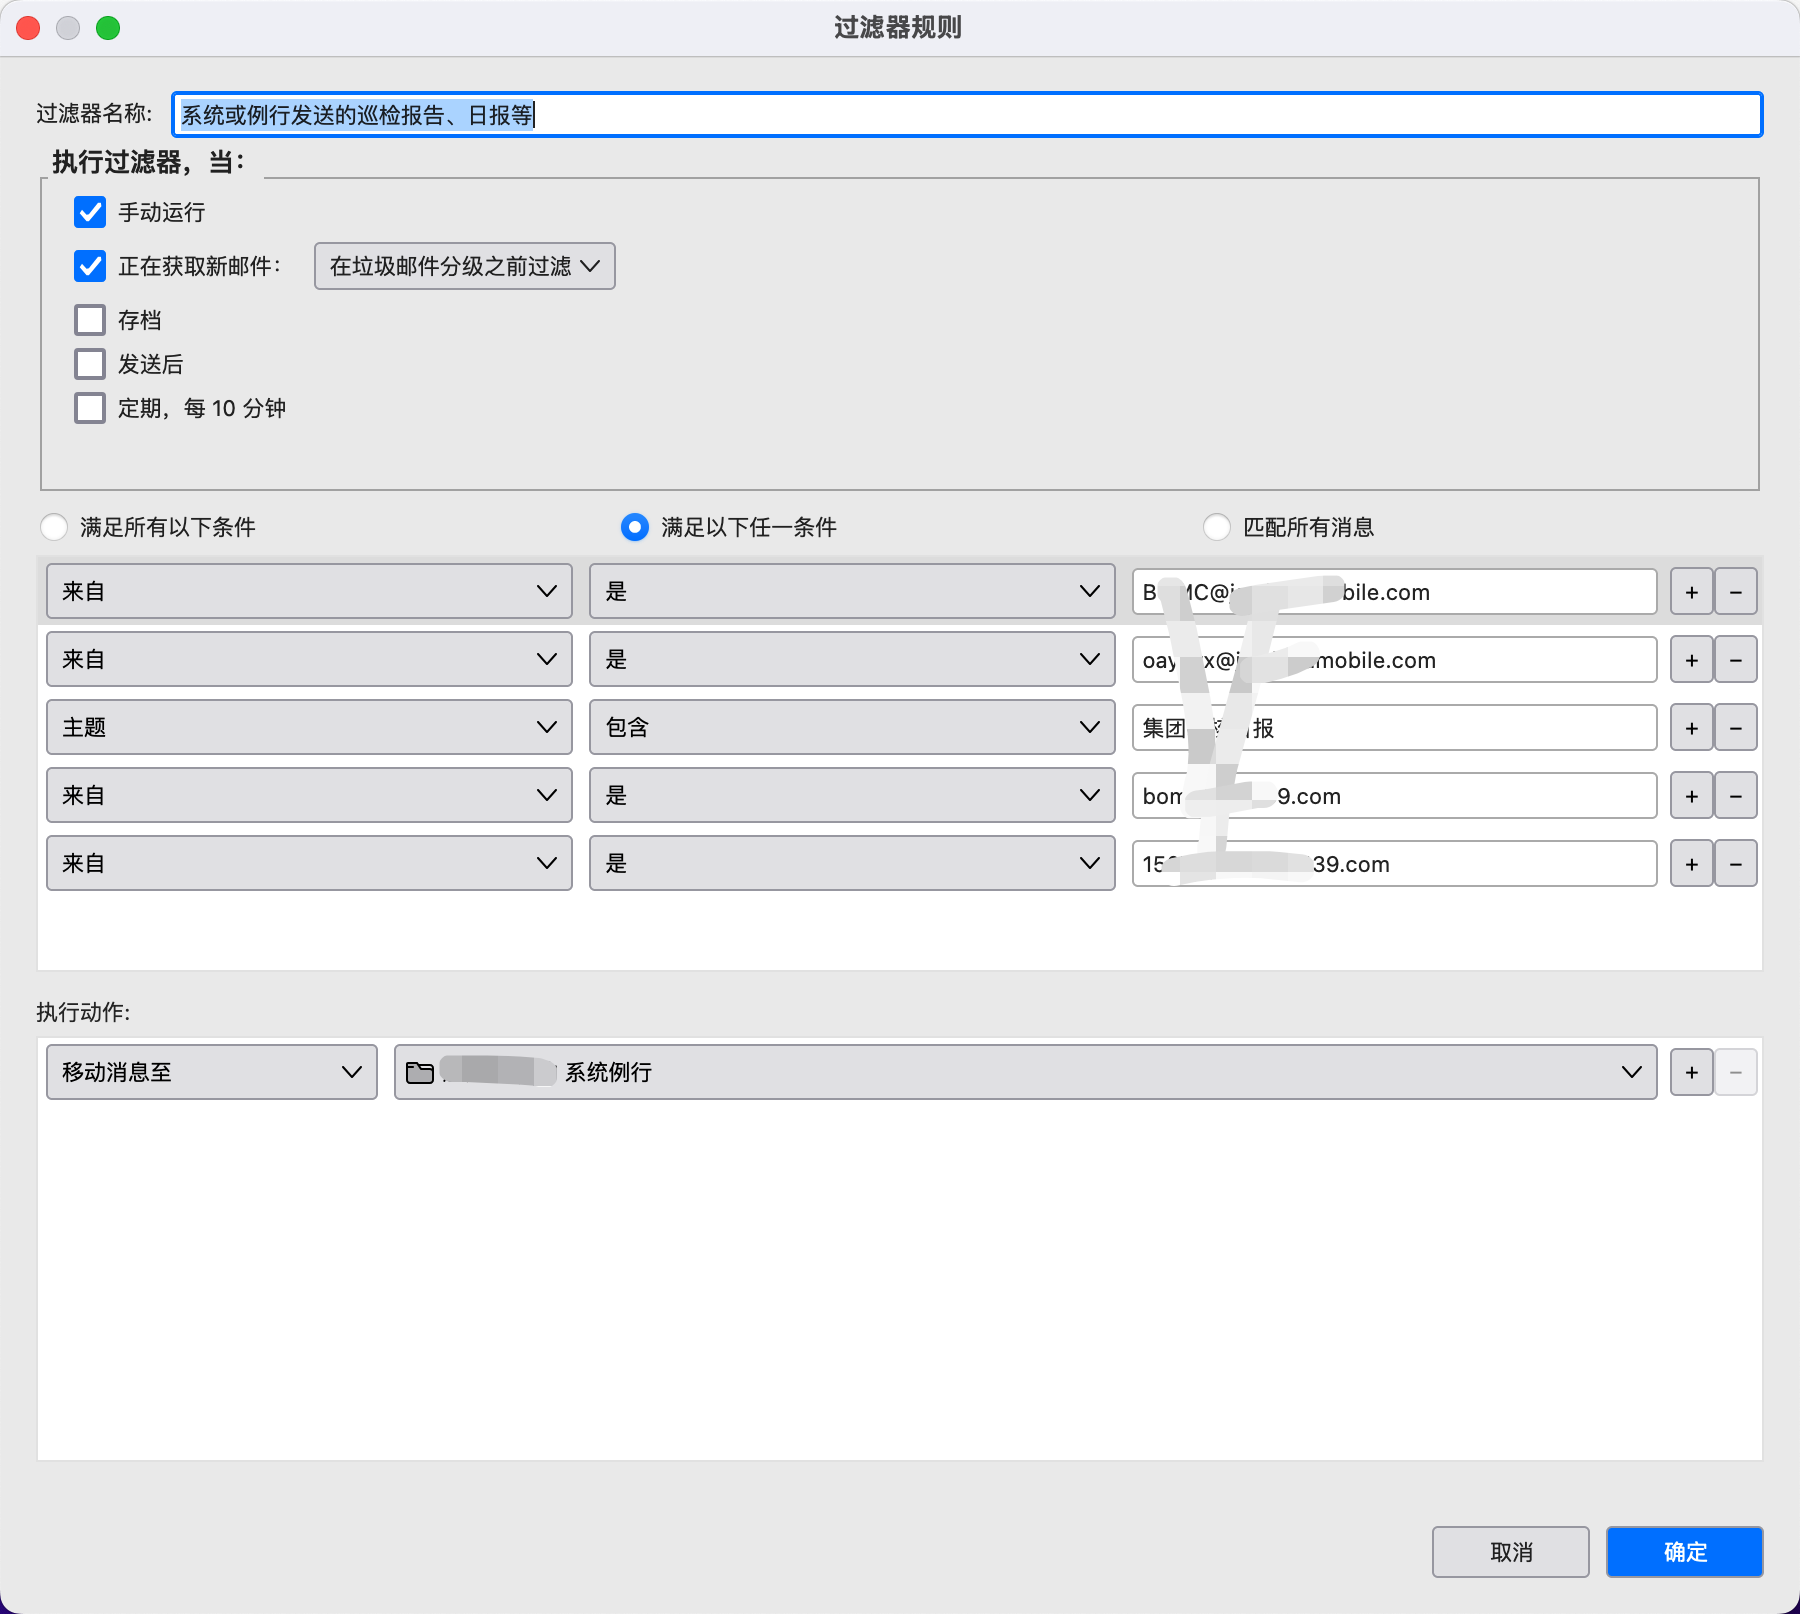The width and height of the screenshot is (1800, 1614).
Task: Open the 移动消息至 action dropdown
Action: tap(211, 1072)
